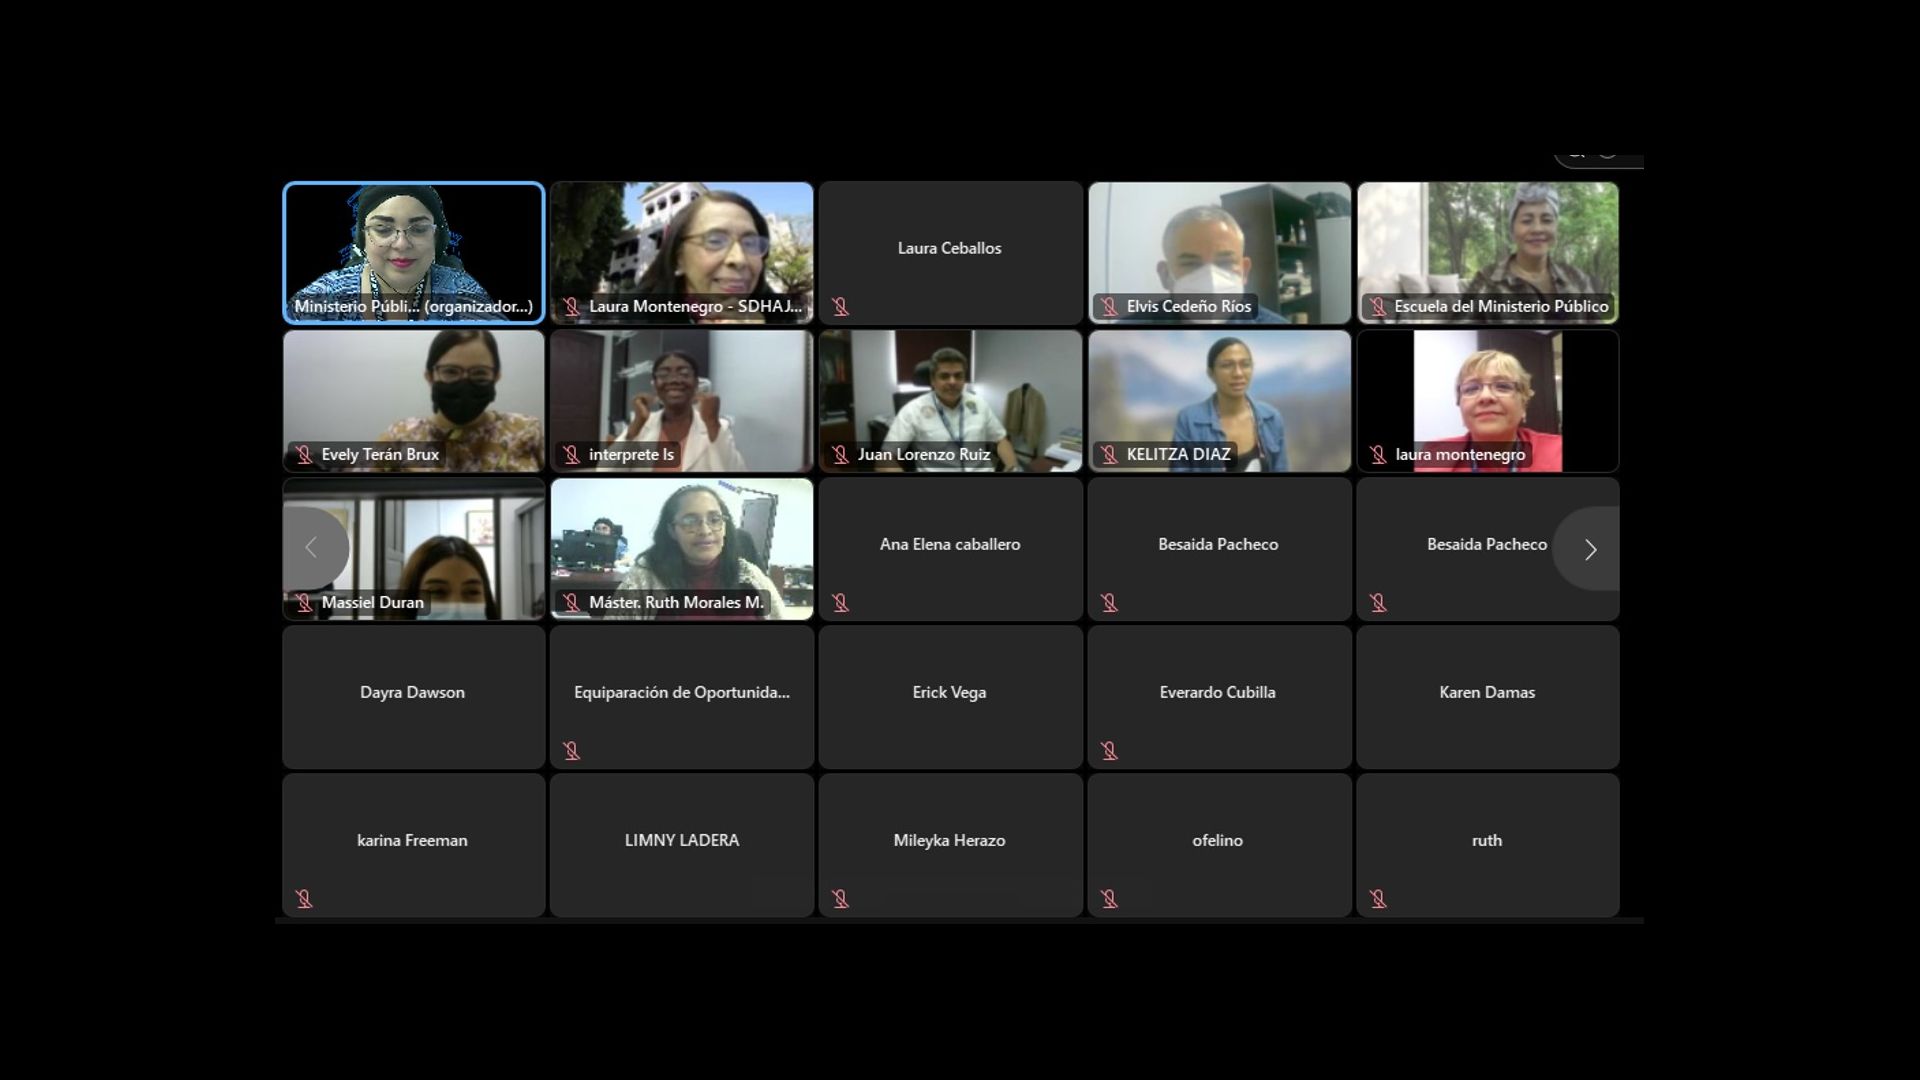
Task: Click muted mic icon on ofelino tile
Action: (1109, 899)
